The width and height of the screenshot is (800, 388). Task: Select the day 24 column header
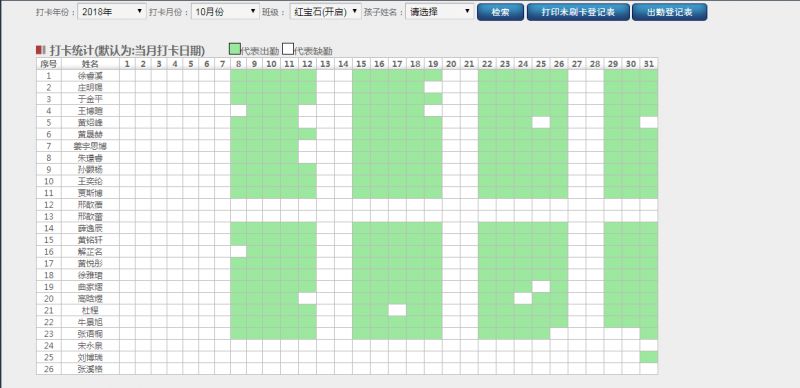pos(523,64)
